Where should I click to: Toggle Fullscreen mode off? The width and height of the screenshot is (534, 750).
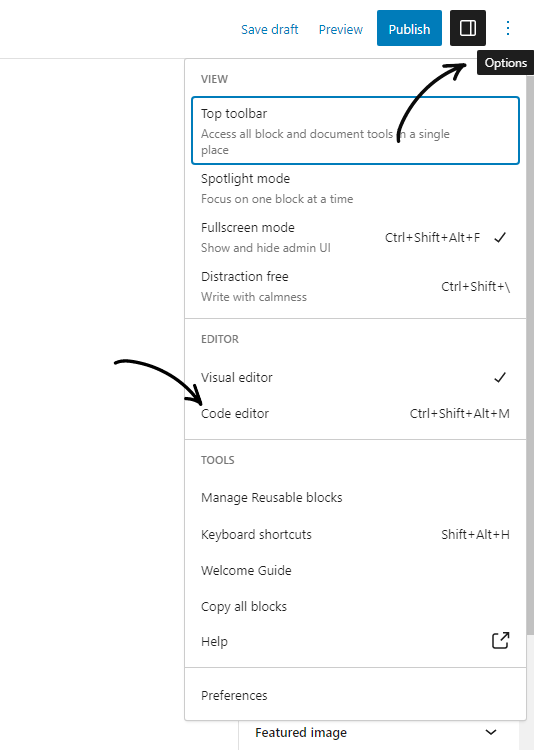[355, 237]
